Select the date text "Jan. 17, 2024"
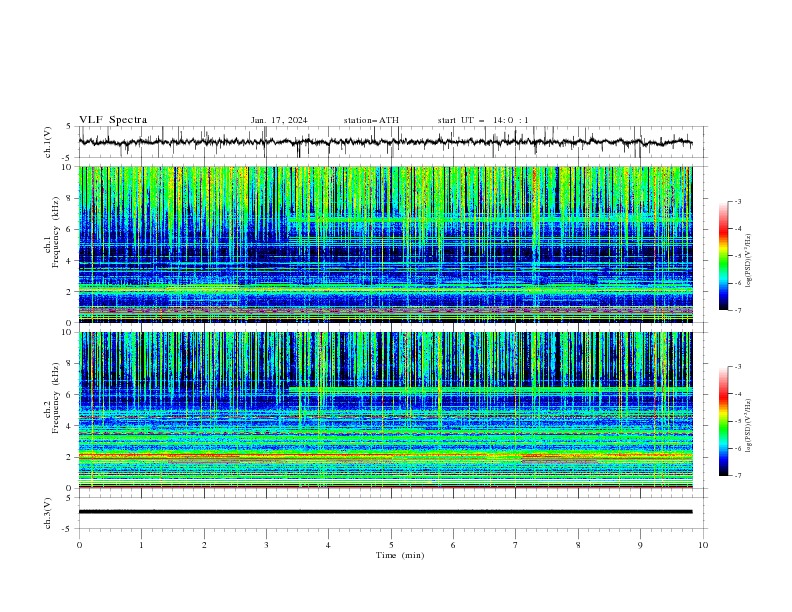The width and height of the screenshot is (792, 612). 279,120
